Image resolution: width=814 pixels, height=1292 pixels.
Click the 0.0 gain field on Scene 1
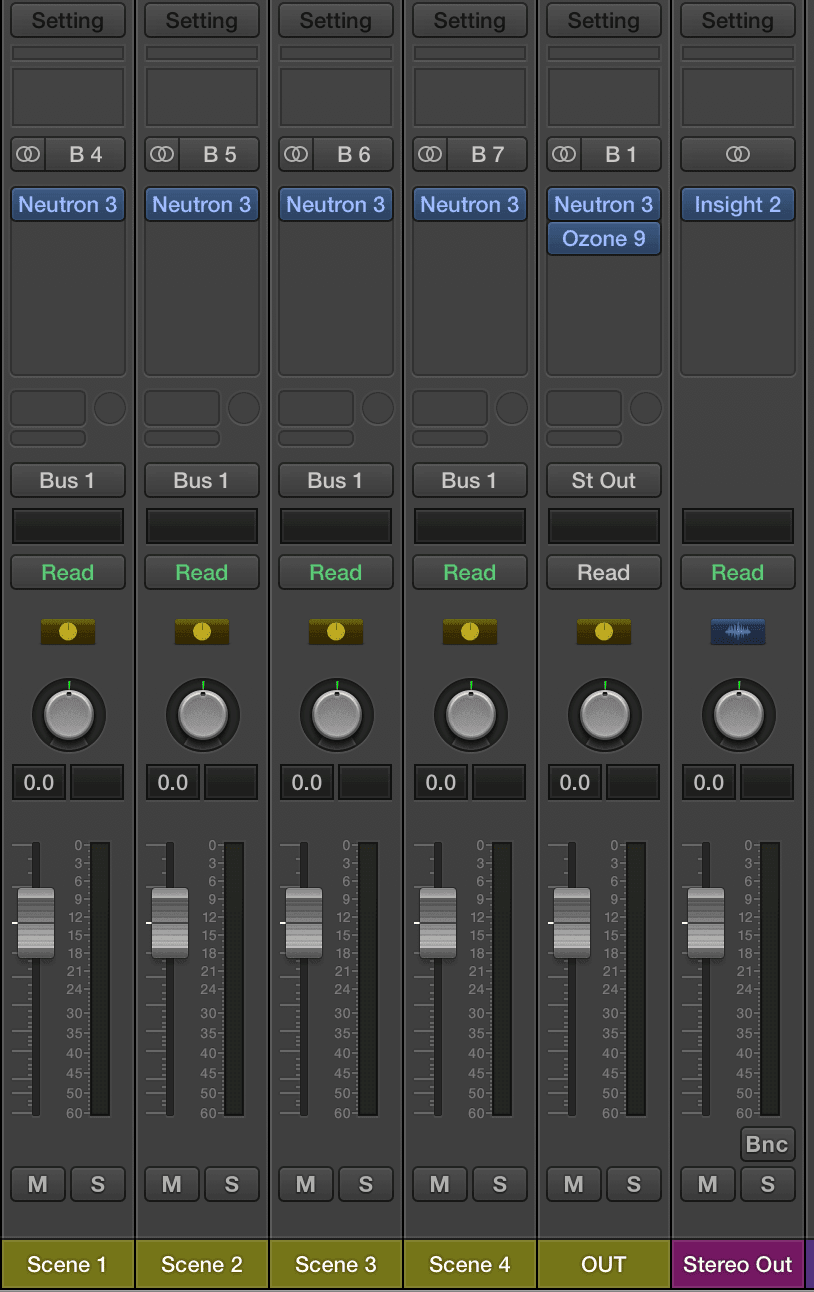point(39,782)
